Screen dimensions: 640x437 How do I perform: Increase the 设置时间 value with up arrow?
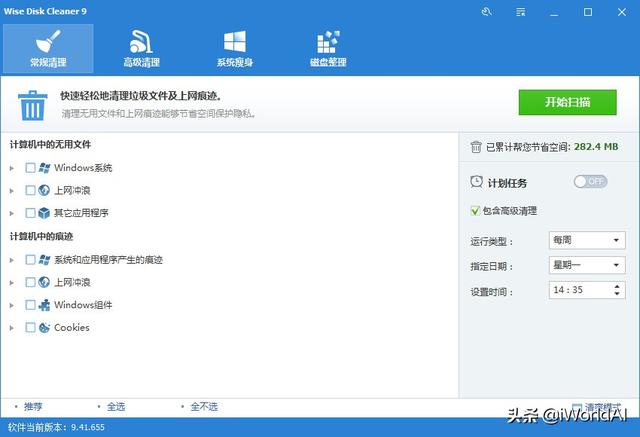[617, 286]
